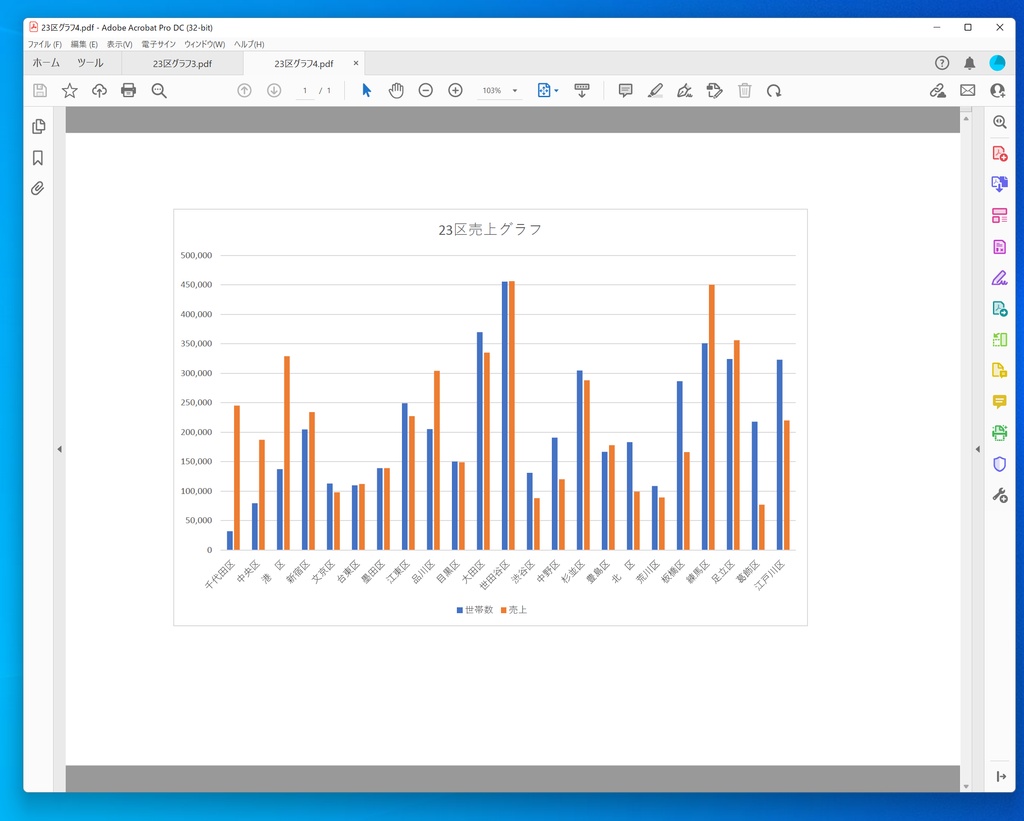Open the ヘルプ menu
1024x821 pixels.
click(x=249, y=44)
